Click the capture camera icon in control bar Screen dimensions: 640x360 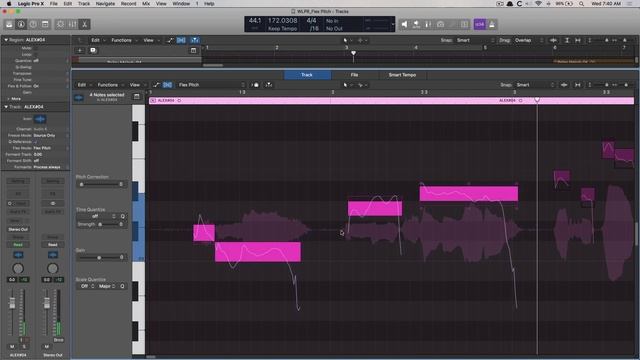440,24
